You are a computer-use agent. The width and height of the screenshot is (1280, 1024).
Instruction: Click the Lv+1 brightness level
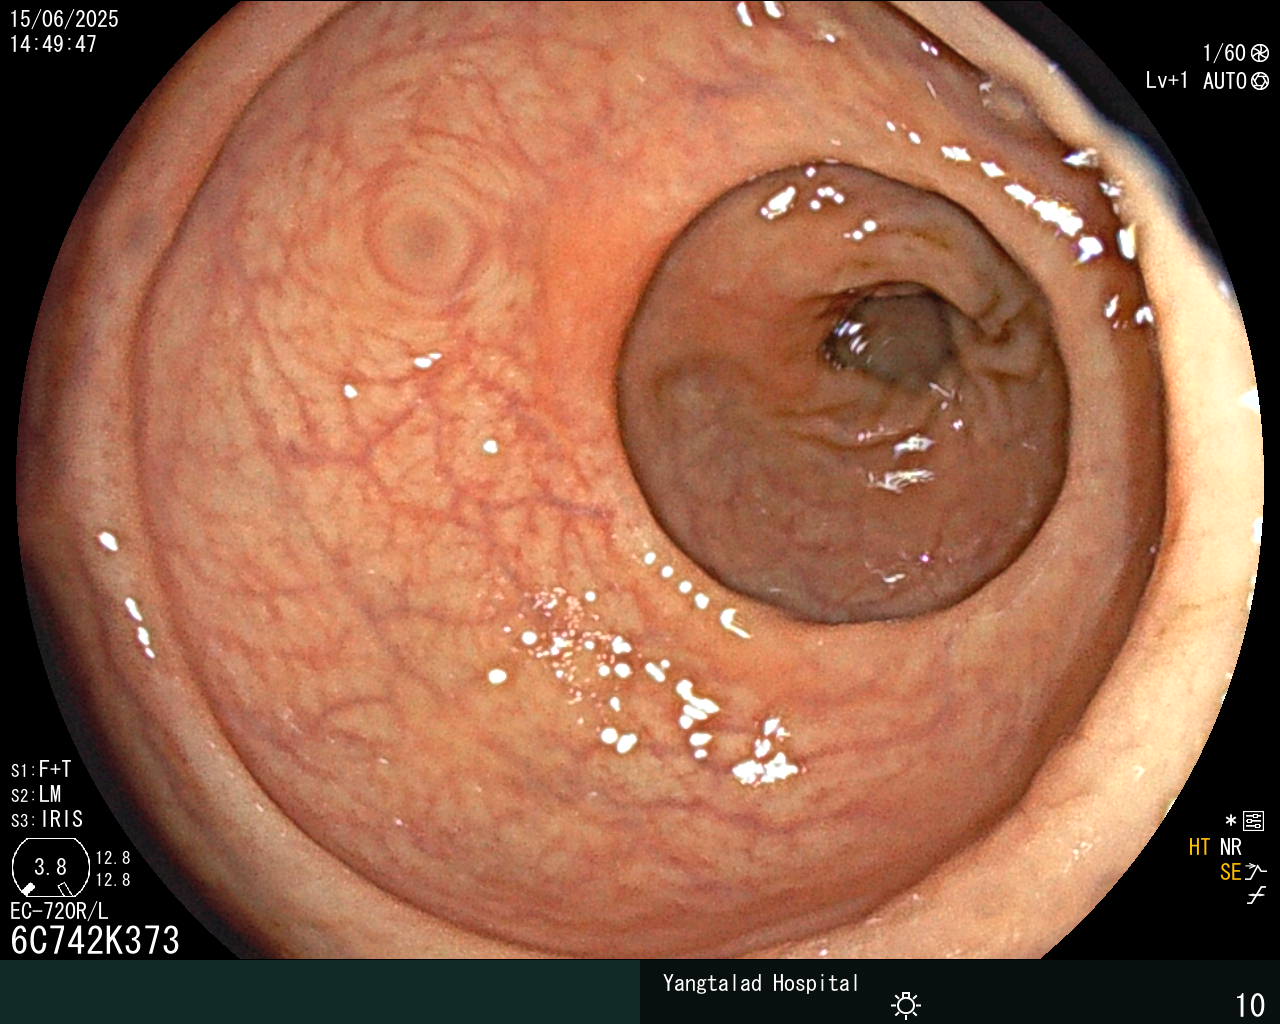point(1167,81)
